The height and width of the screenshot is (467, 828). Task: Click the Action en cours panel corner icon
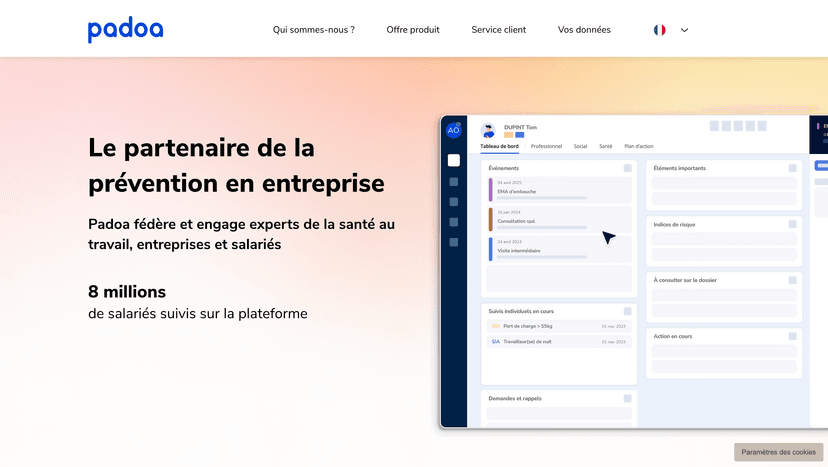793,336
